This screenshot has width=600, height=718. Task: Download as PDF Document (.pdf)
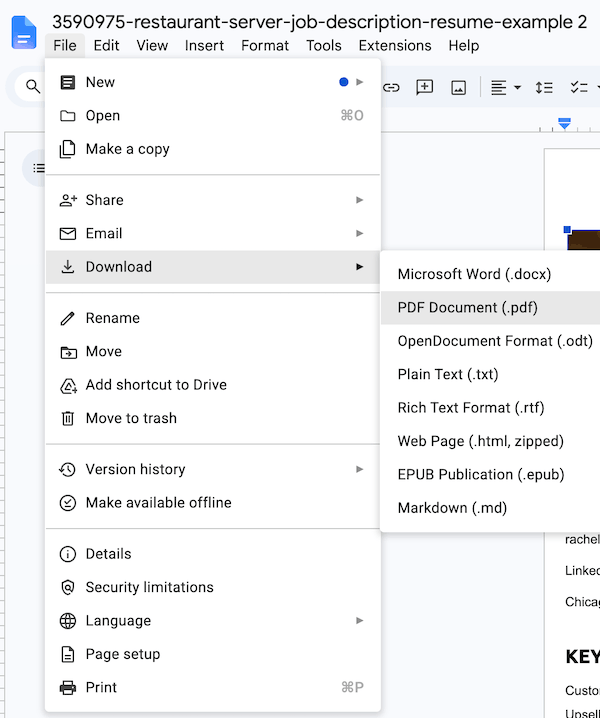point(491,308)
